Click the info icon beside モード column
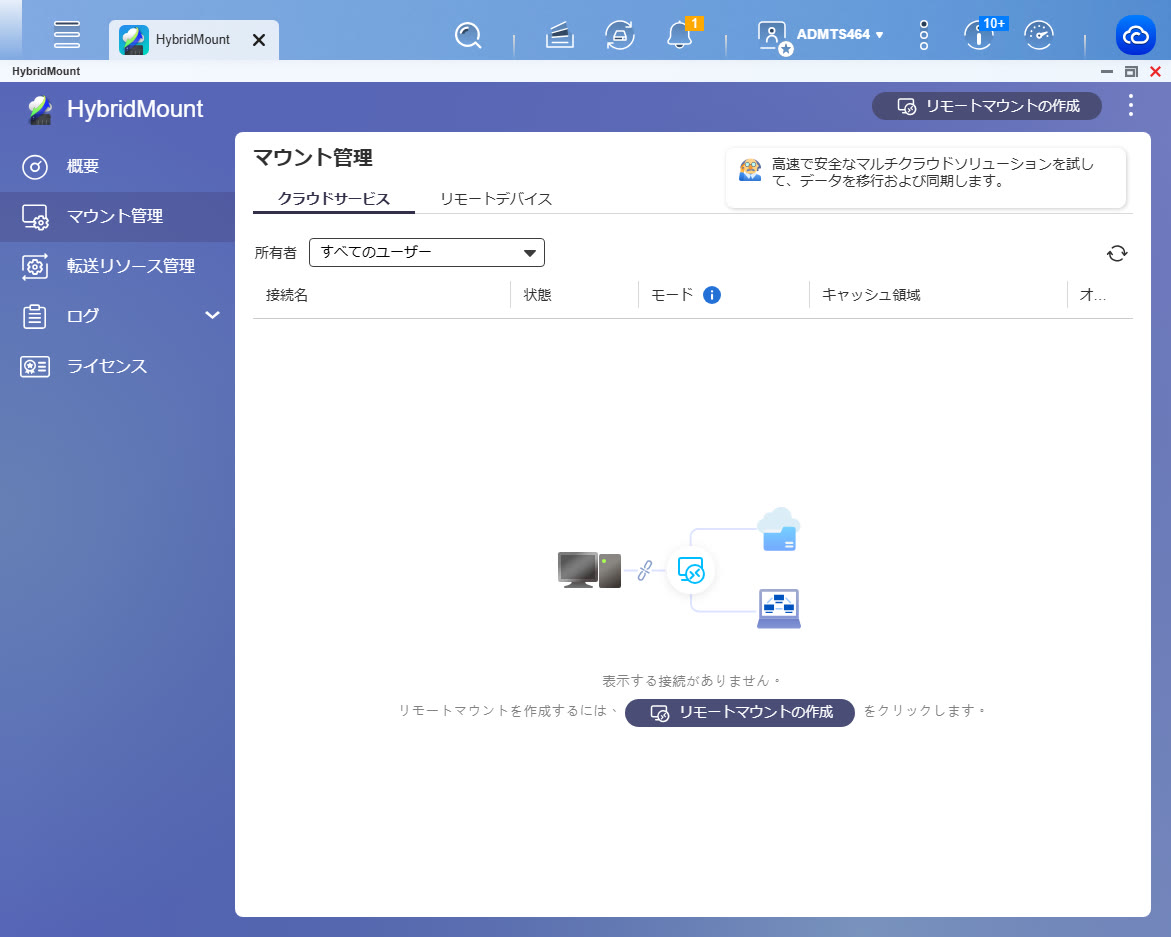Screen dimensions: 1171x937 (712, 295)
